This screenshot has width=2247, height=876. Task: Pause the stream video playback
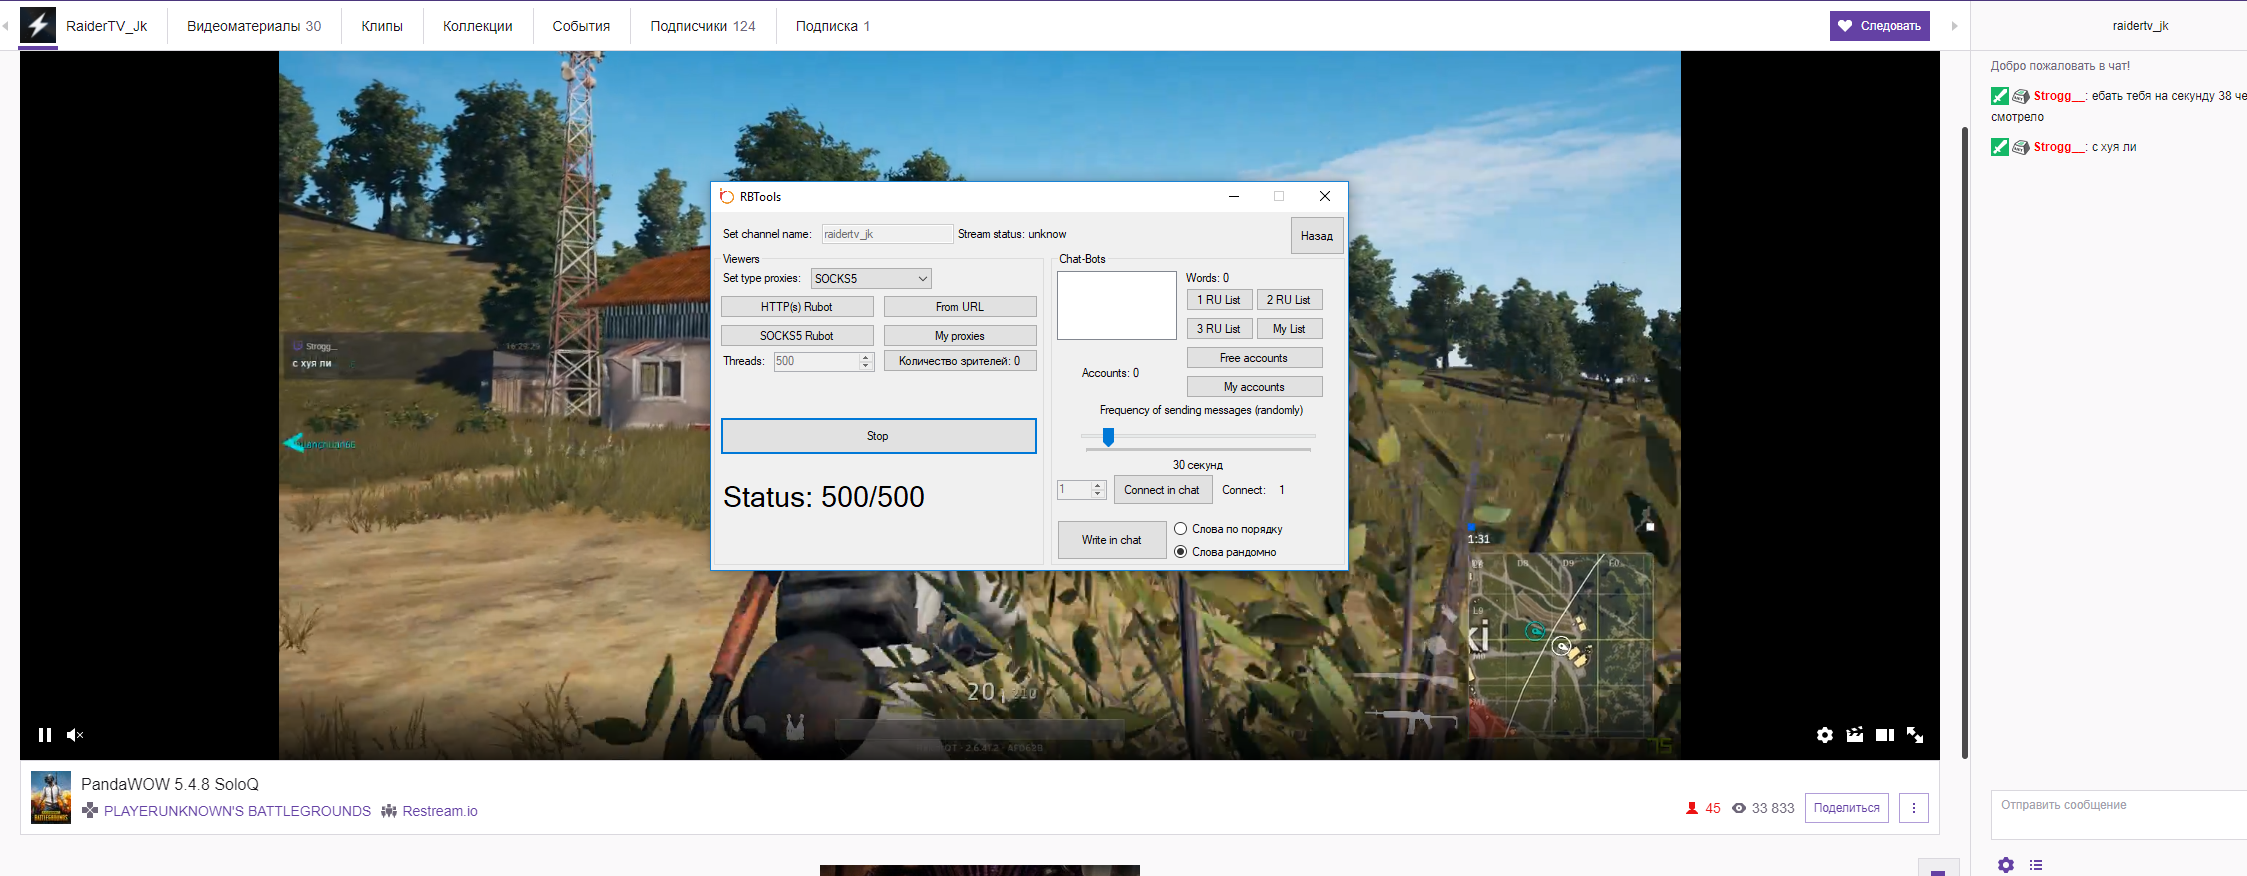(44, 735)
